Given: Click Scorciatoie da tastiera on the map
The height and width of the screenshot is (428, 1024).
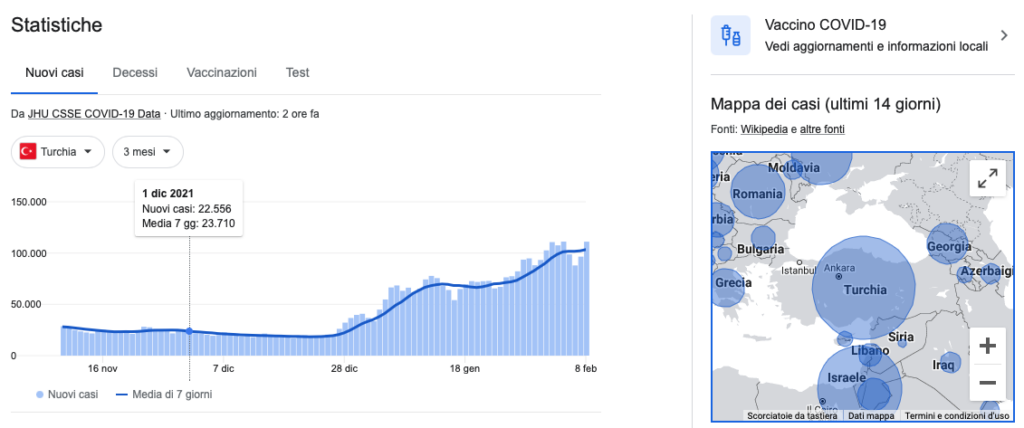Looking at the screenshot, I should tap(791, 415).
